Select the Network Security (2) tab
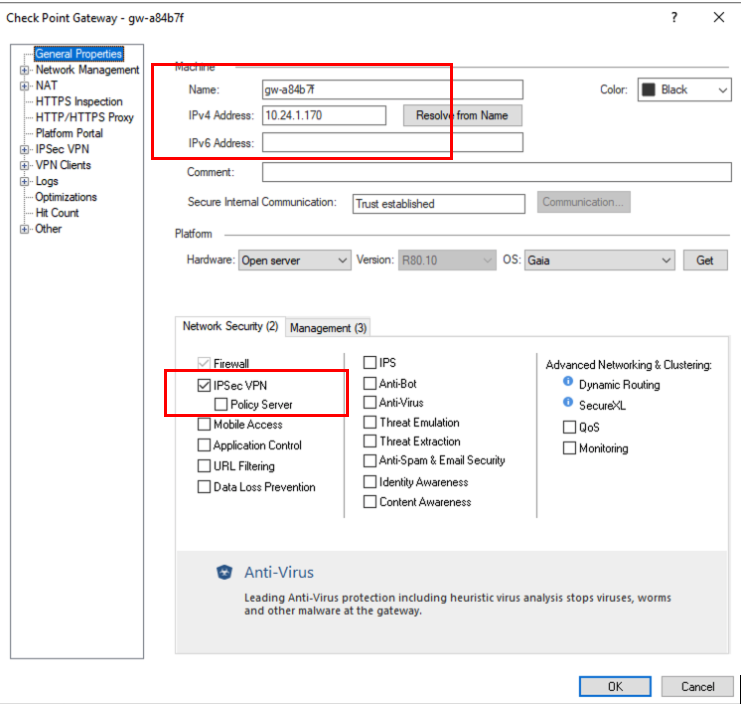 pos(230,327)
